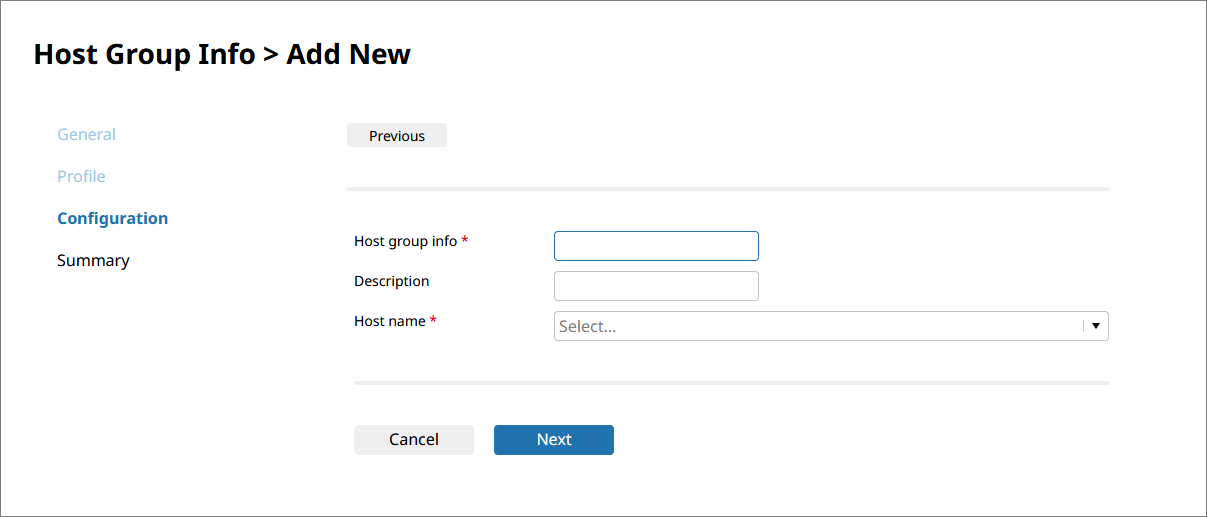Go to the Profile wizard step
This screenshot has width=1207, height=517.
(x=81, y=176)
